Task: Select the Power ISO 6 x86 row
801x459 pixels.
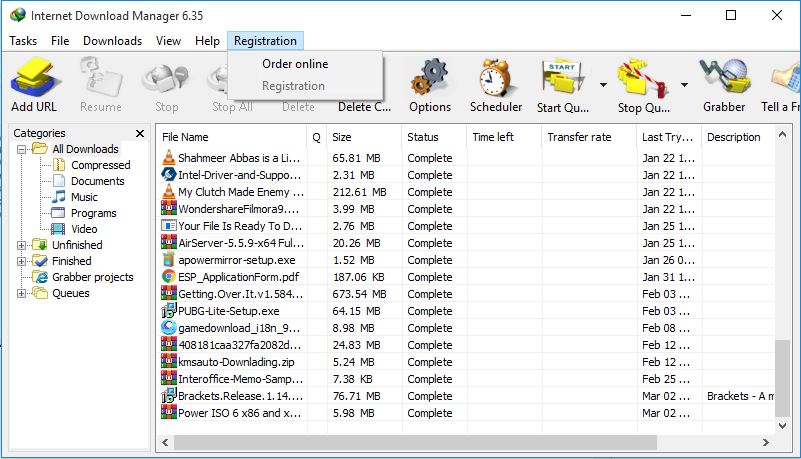Action: click(x=467, y=413)
